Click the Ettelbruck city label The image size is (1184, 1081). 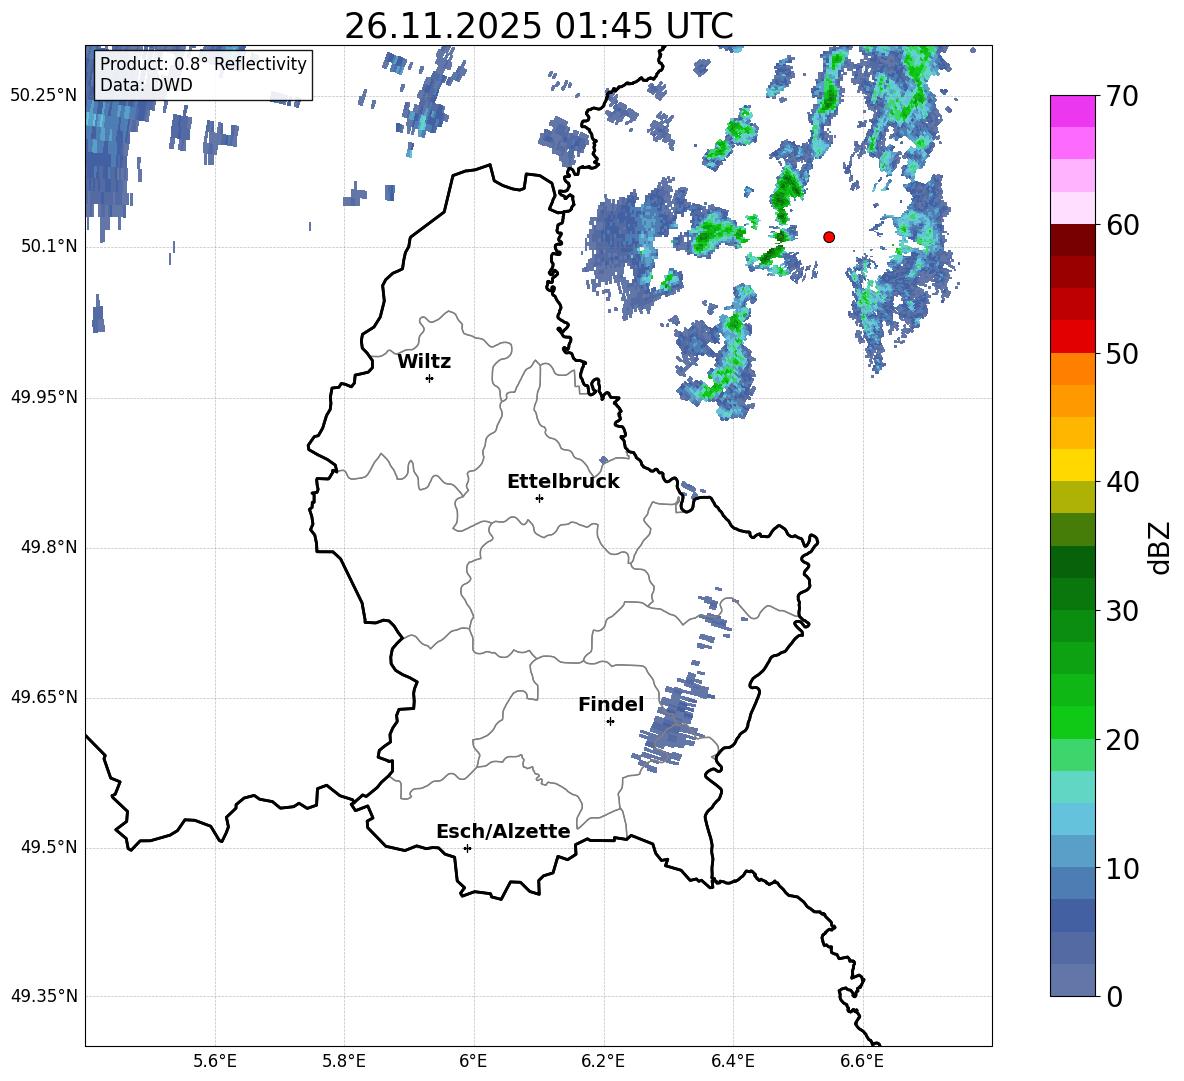tap(563, 482)
